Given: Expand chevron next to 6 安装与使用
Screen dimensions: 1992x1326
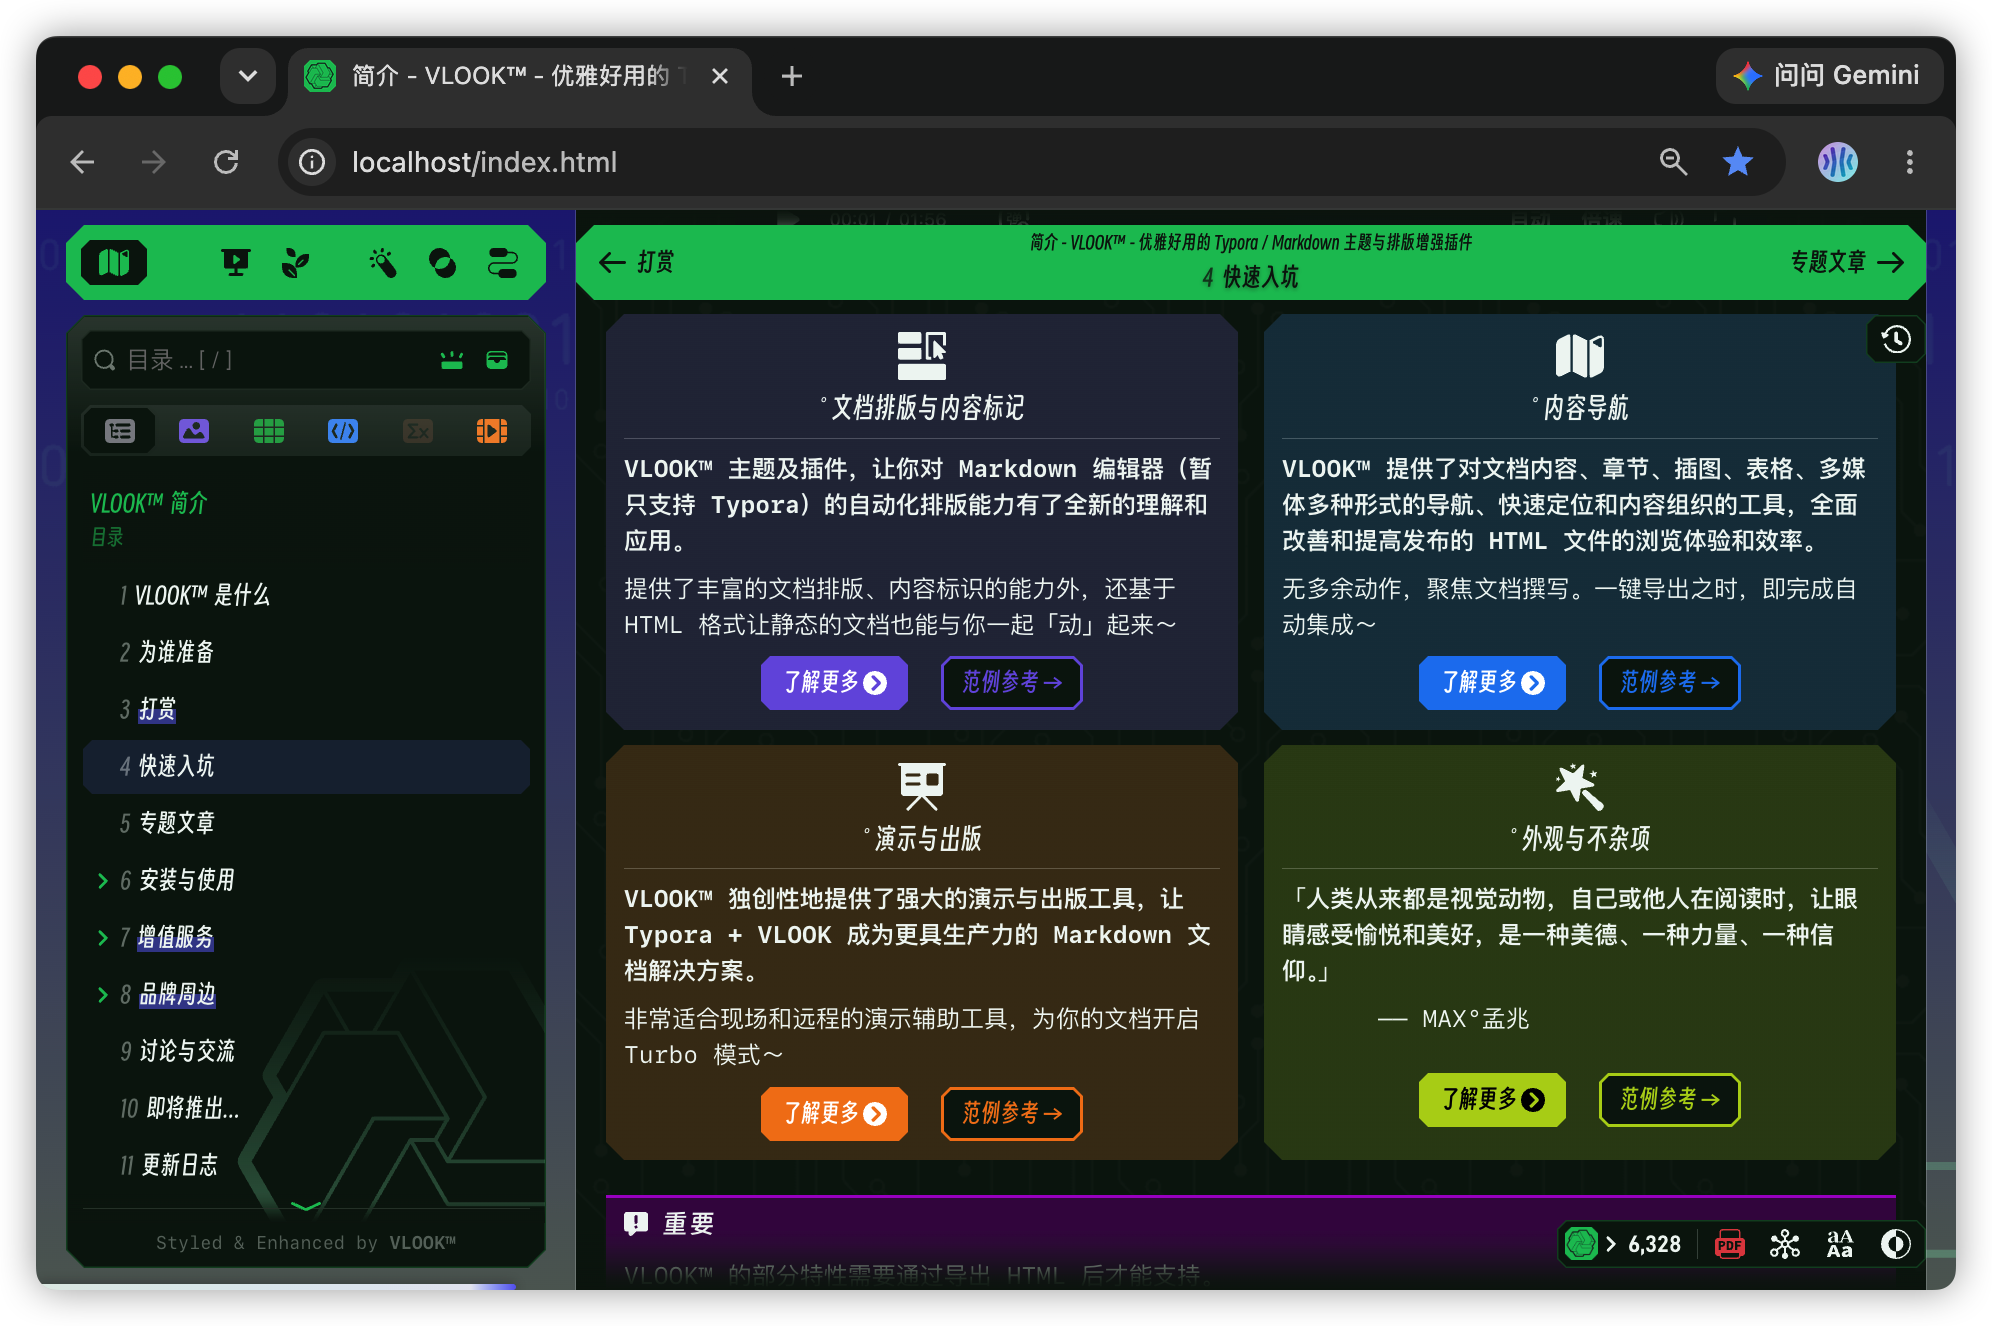Looking at the screenshot, I should 102,880.
